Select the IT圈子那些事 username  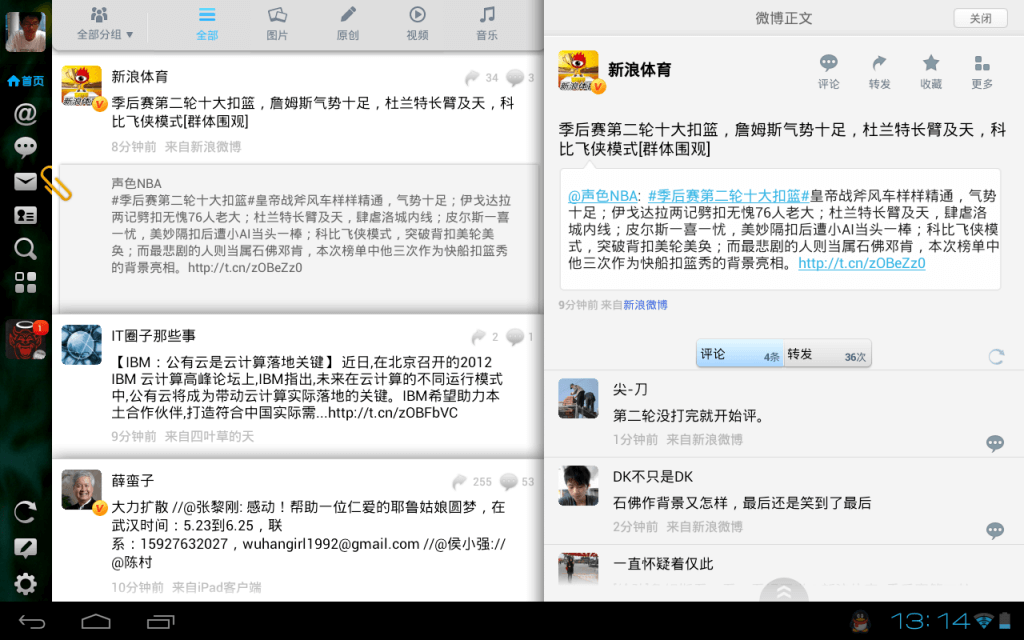coord(153,336)
